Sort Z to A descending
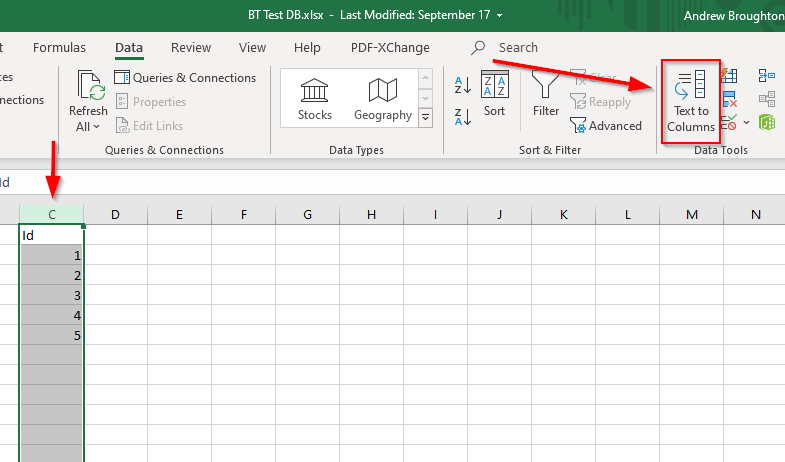This screenshot has height=462, width=785. pyautogui.click(x=463, y=117)
